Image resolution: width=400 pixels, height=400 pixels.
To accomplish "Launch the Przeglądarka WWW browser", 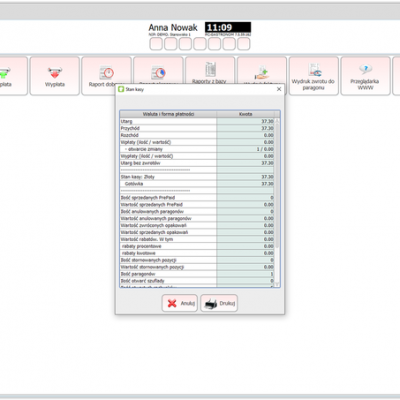I will [x=365, y=76].
